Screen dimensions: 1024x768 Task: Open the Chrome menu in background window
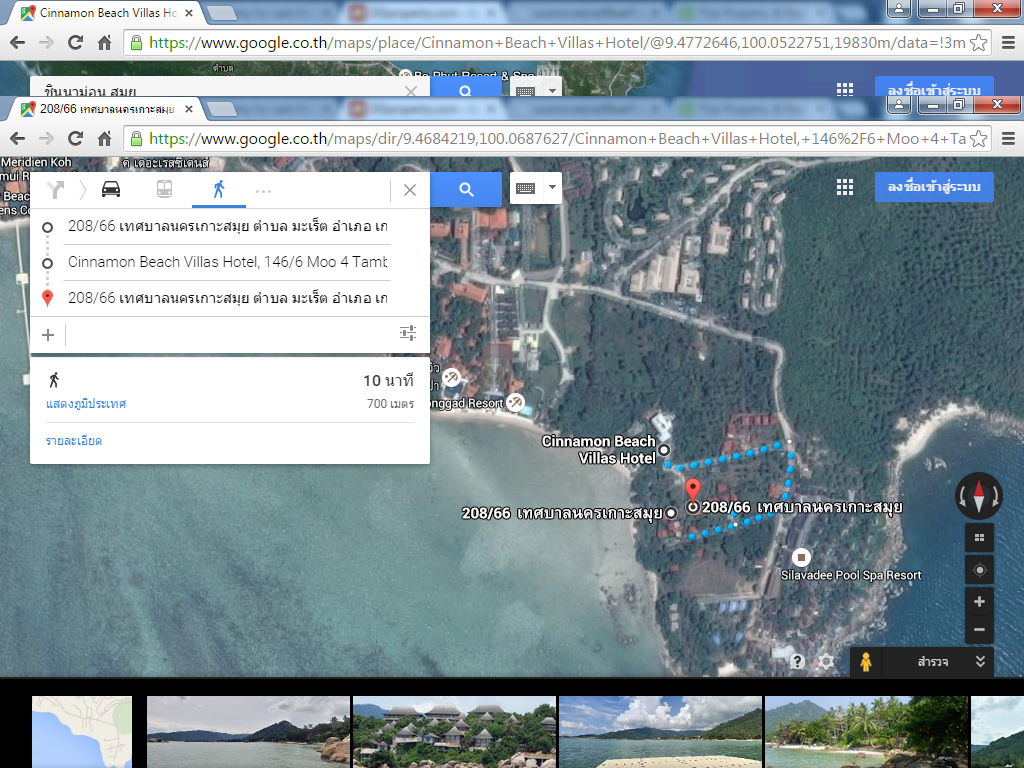[1008, 42]
